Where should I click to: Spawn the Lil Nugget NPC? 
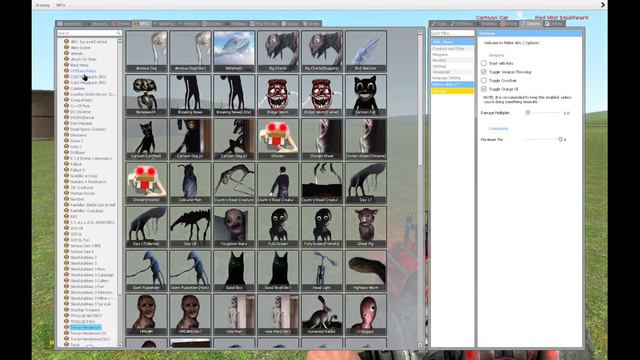pyautogui.click(x=366, y=315)
